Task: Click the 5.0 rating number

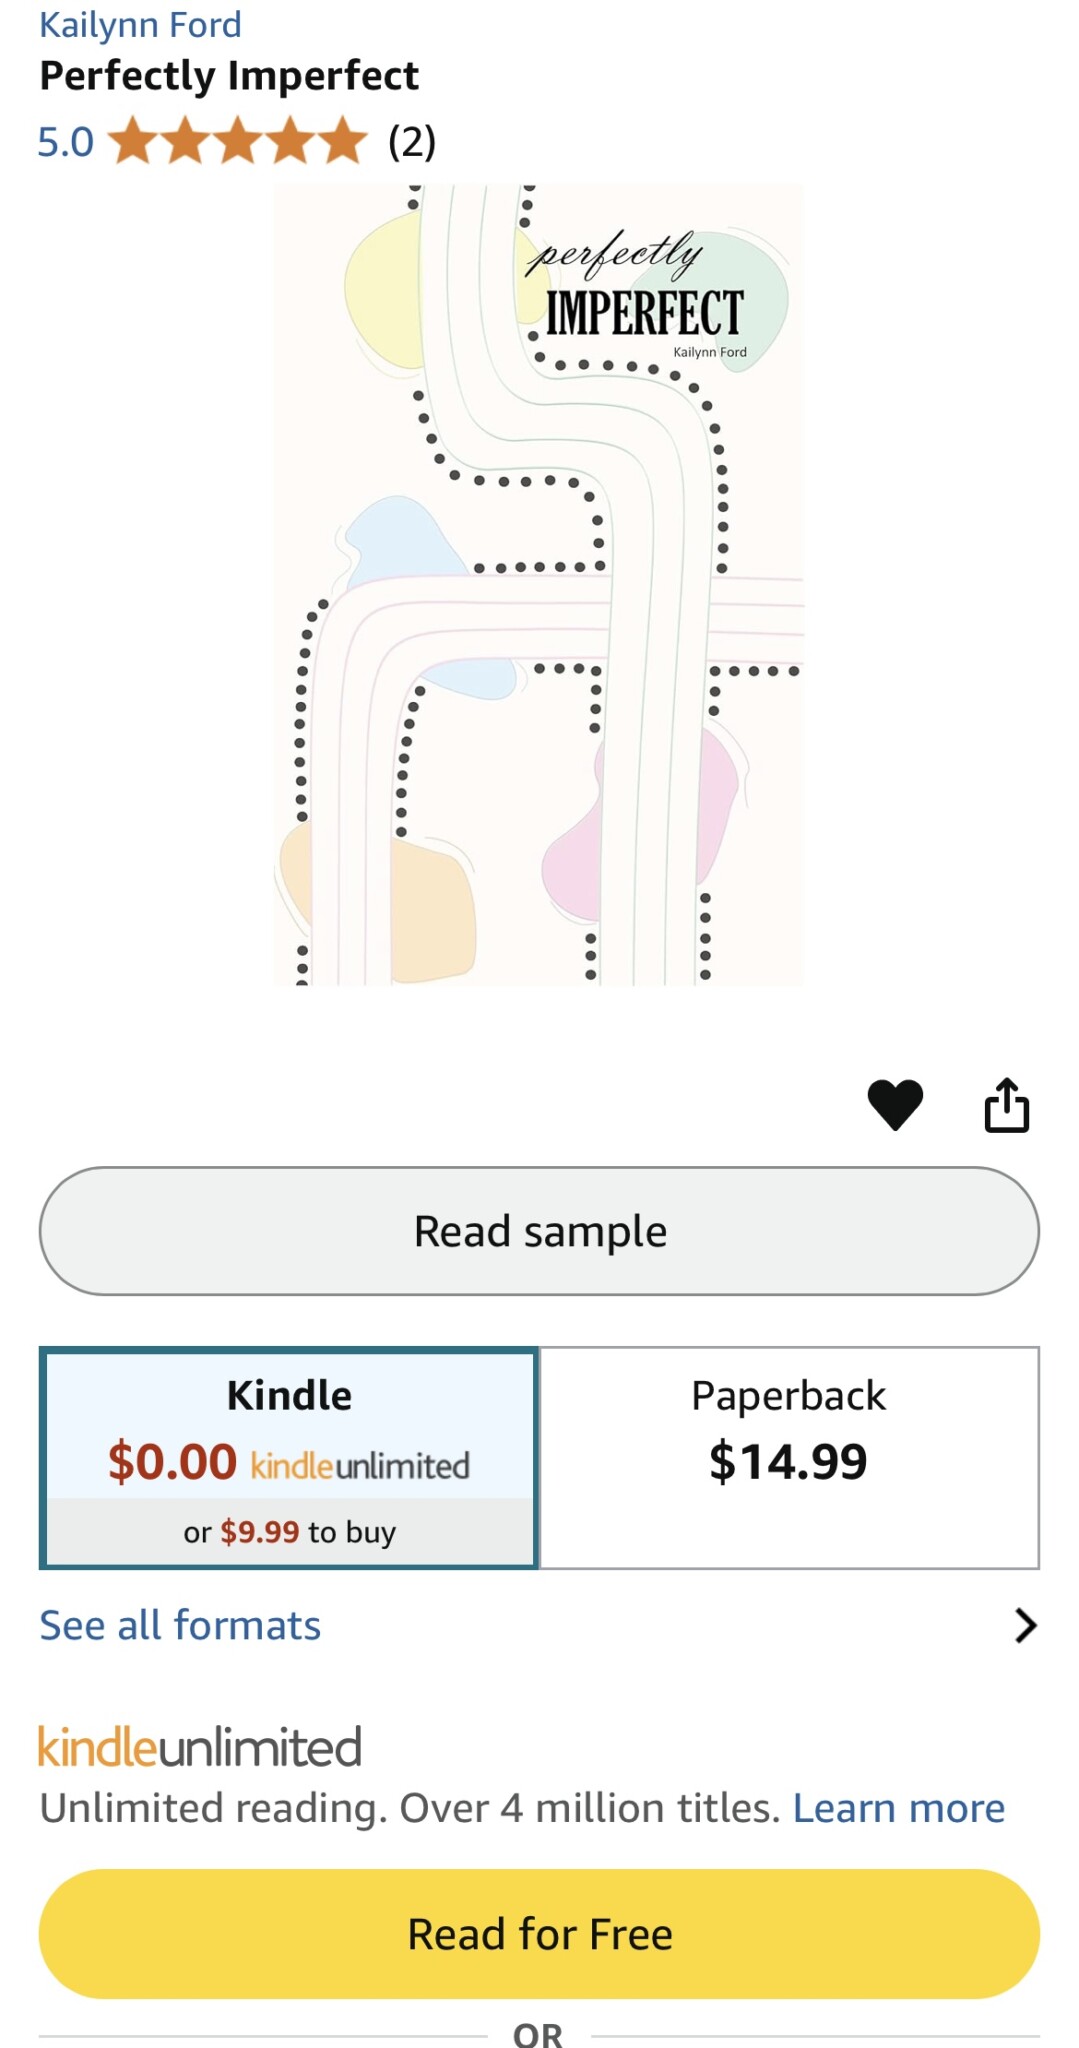Action: [x=65, y=142]
